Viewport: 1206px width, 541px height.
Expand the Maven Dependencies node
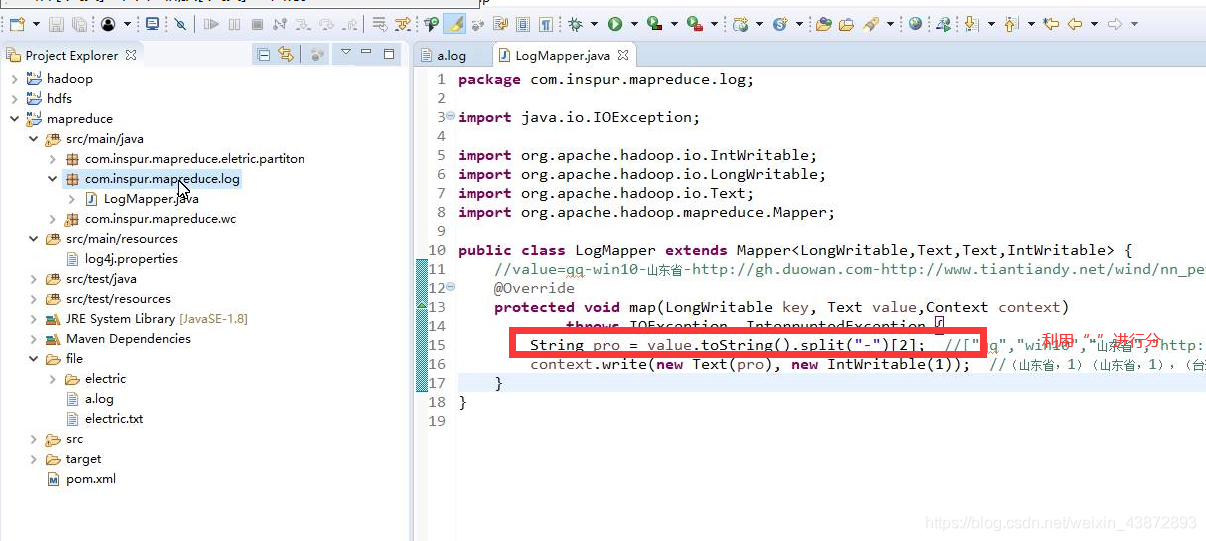[x=33, y=339]
